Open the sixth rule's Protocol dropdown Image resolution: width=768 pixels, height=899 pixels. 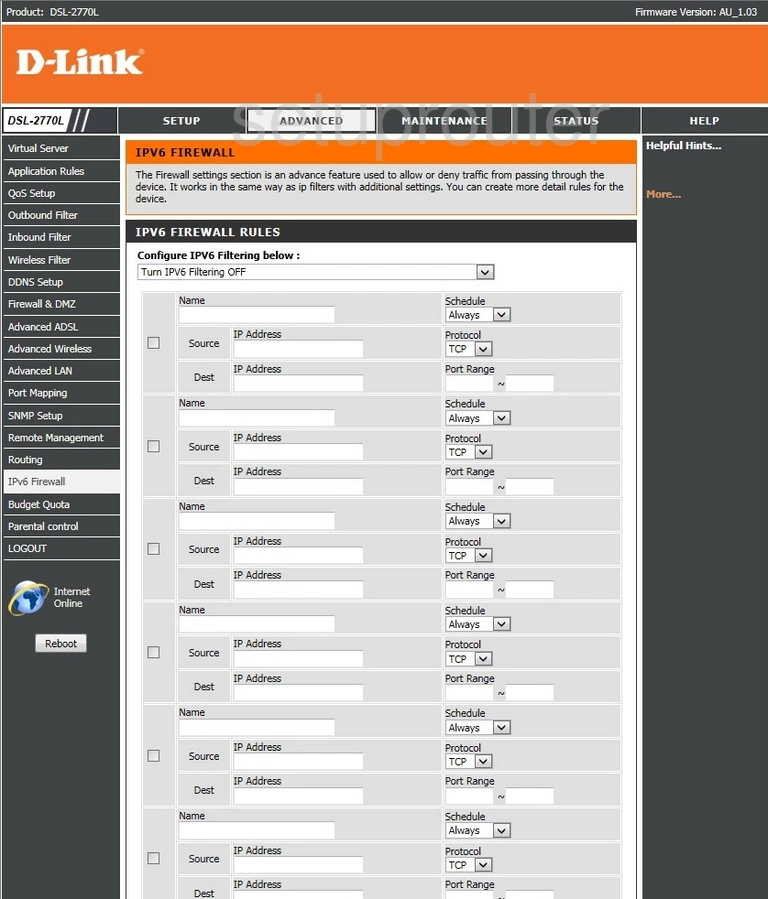[x=469, y=865]
